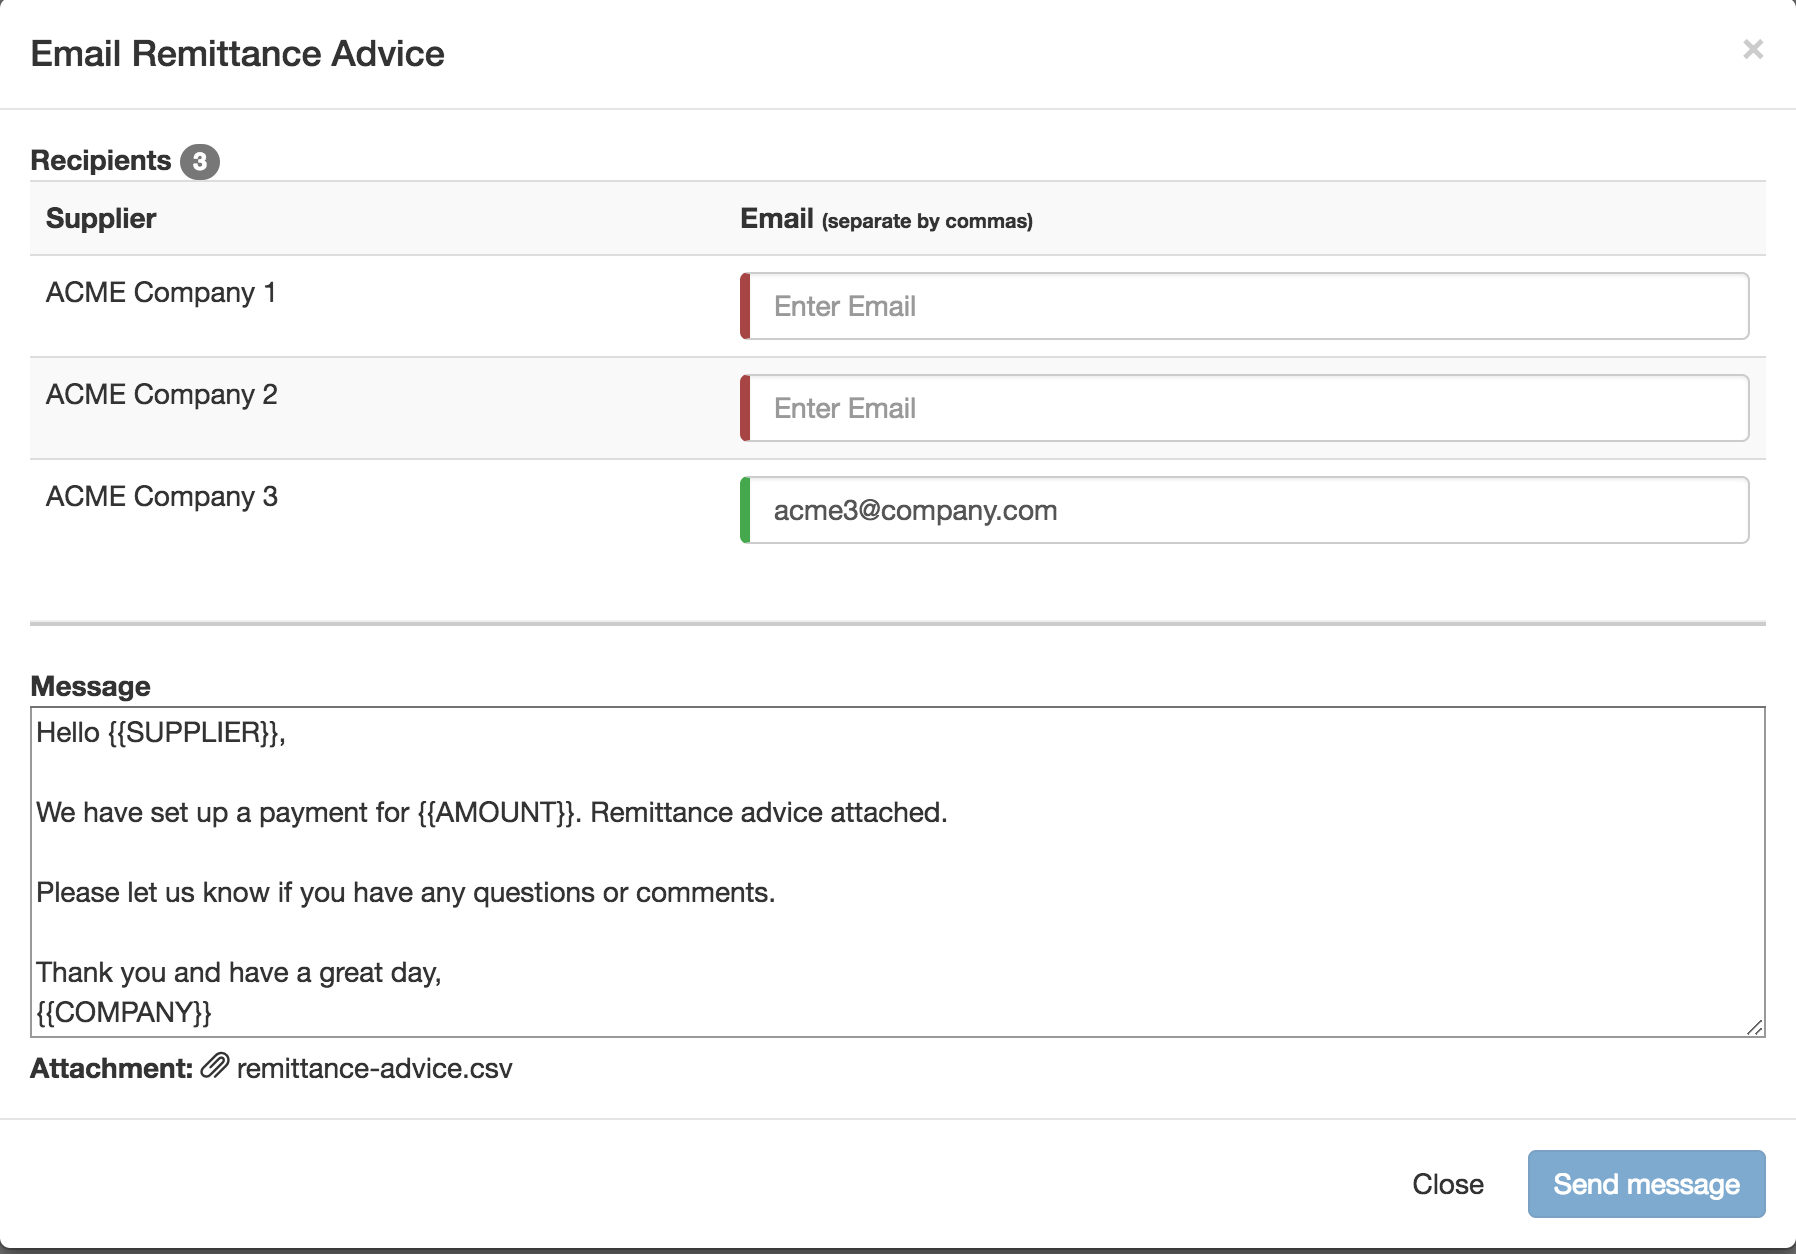The height and width of the screenshot is (1254, 1796).
Task: Grab the message box resize handle
Action: click(x=1755, y=1027)
